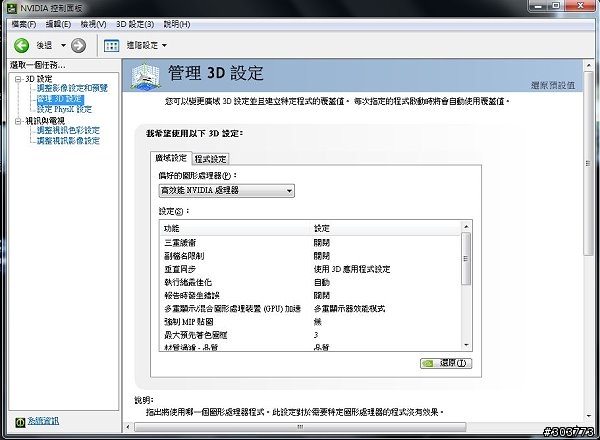Click the 設定 column header
The height and width of the screenshot is (440, 600).
pyautogui.click(x=321, y=228)
